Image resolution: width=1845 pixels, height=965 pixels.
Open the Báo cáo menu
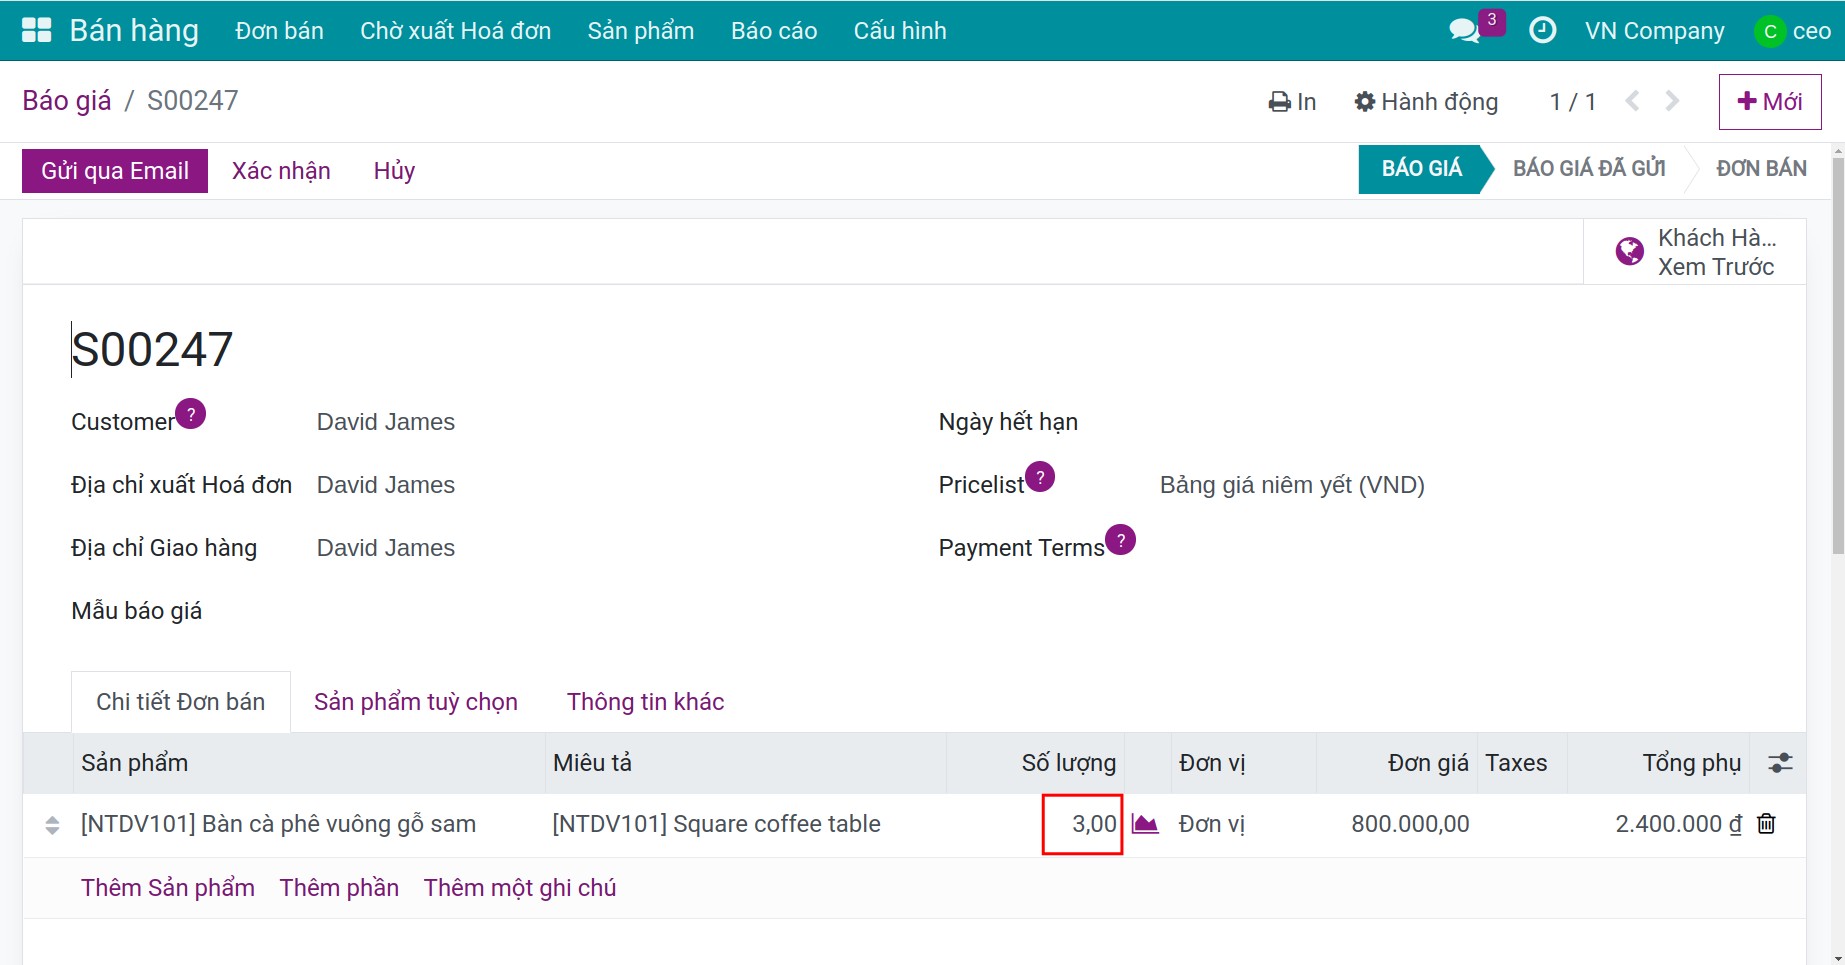coord(774,31)
